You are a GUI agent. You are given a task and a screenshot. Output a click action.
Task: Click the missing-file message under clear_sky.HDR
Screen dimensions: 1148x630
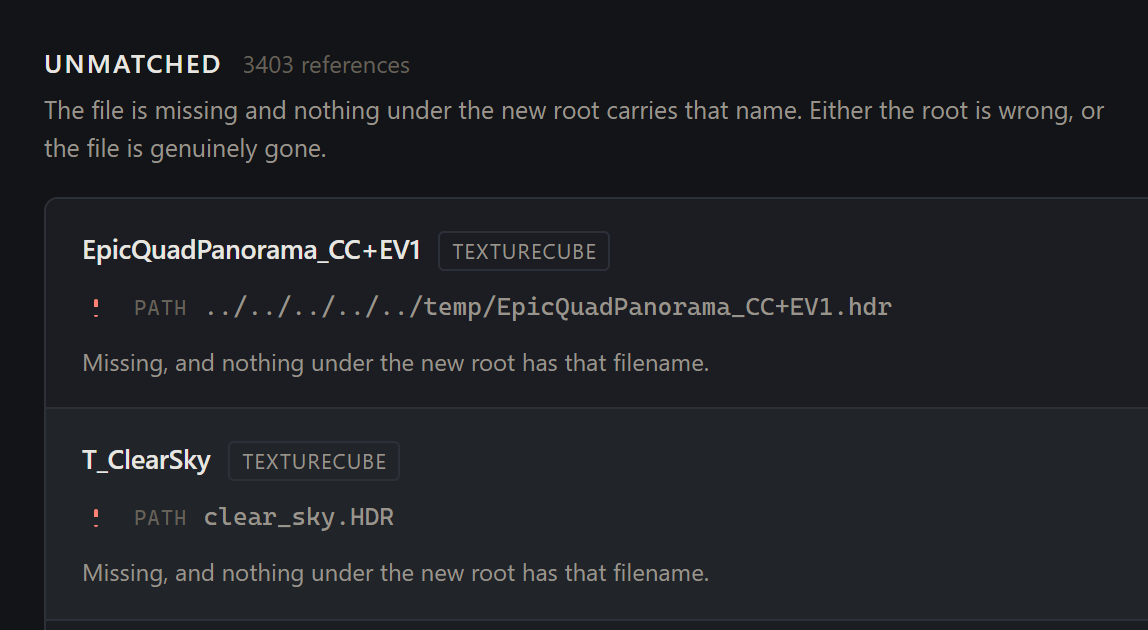395,573
